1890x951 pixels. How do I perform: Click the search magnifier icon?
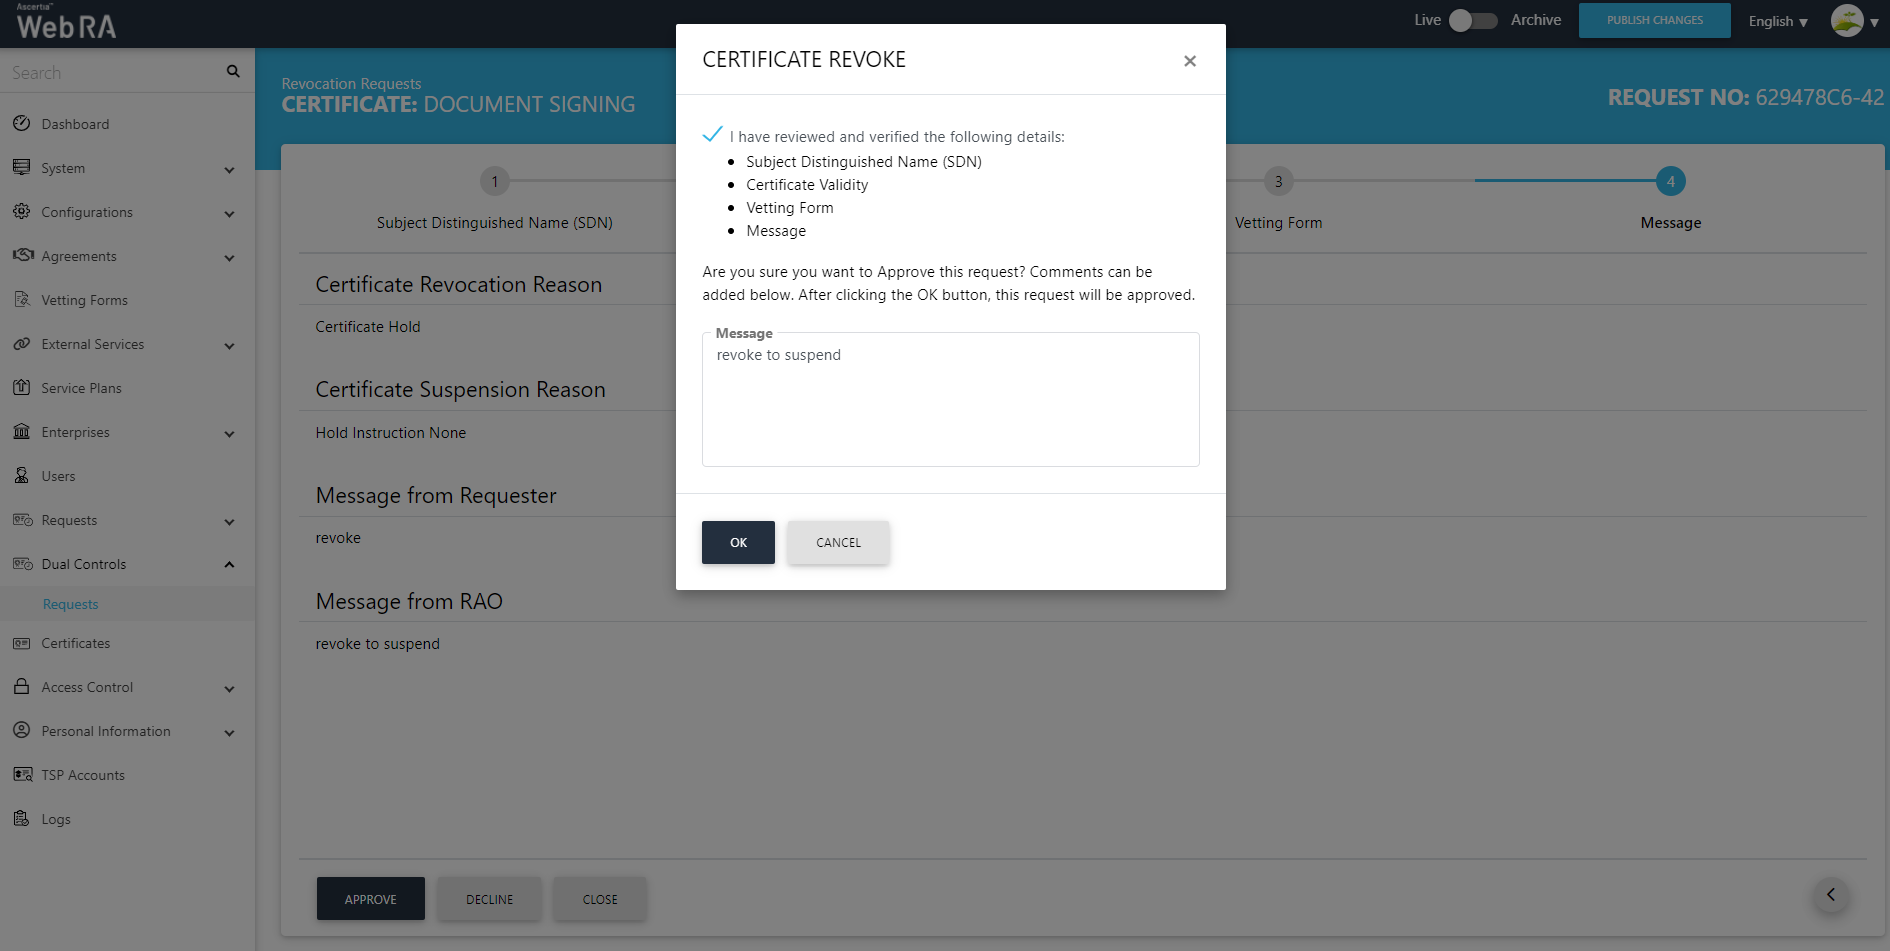coord(233,72)
